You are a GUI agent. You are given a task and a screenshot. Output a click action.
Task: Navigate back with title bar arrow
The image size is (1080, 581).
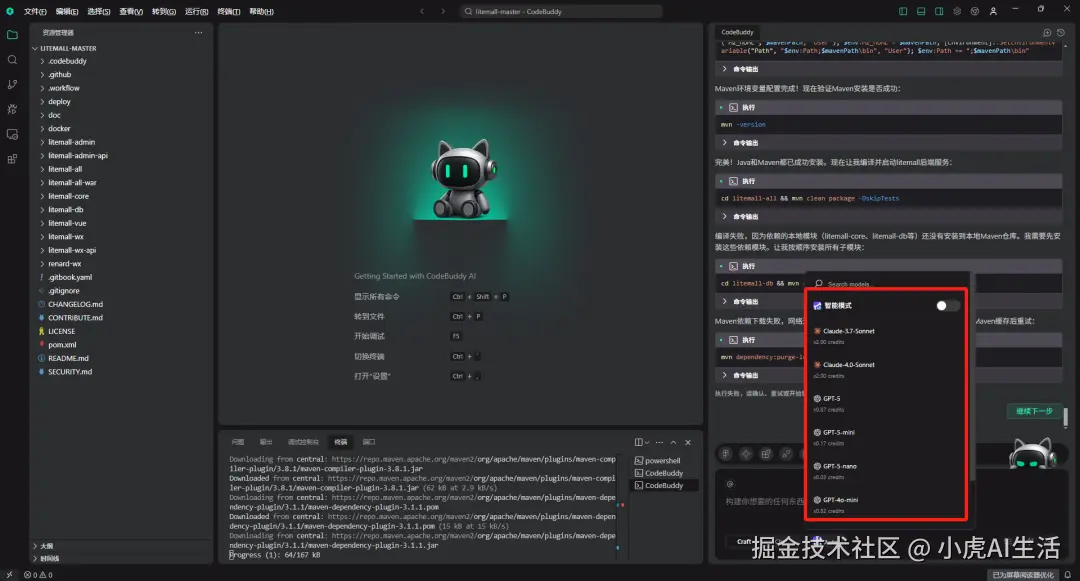(422, 11)
